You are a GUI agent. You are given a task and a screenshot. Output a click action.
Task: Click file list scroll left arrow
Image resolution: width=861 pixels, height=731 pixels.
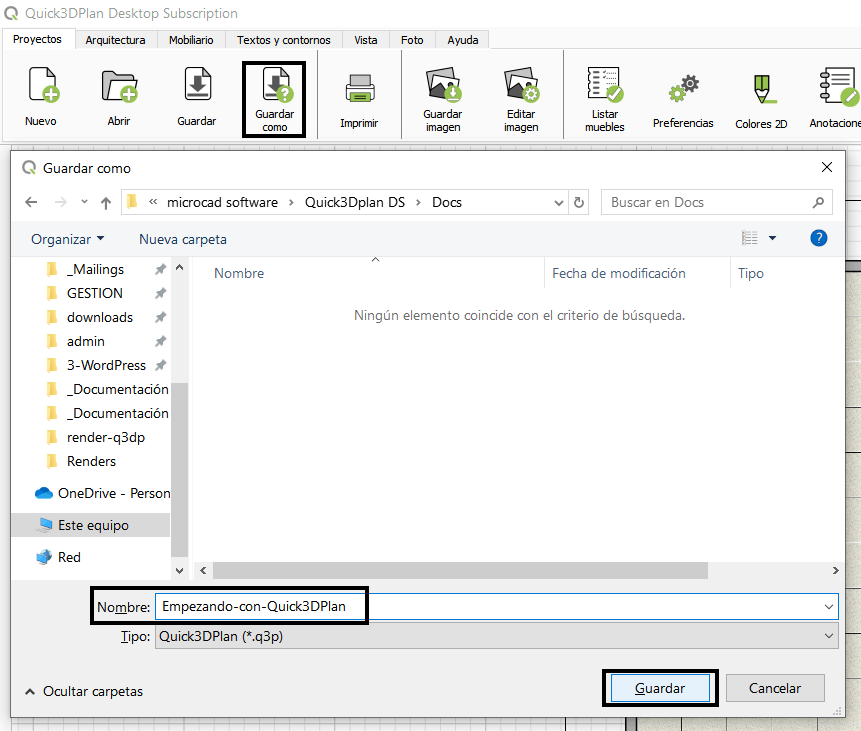click(203, 571)
